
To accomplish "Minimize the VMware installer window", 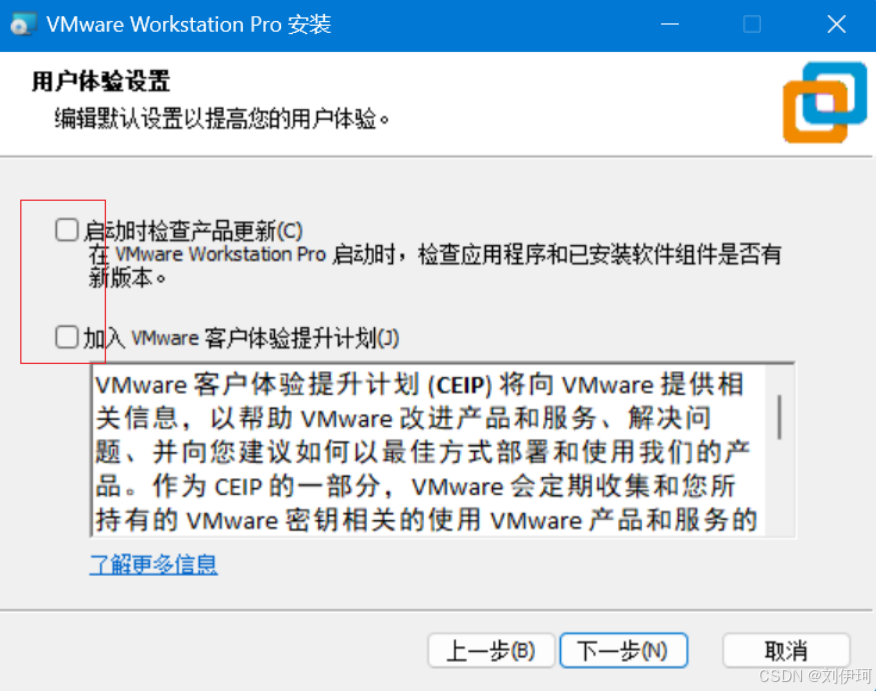I will pos(670,25).
